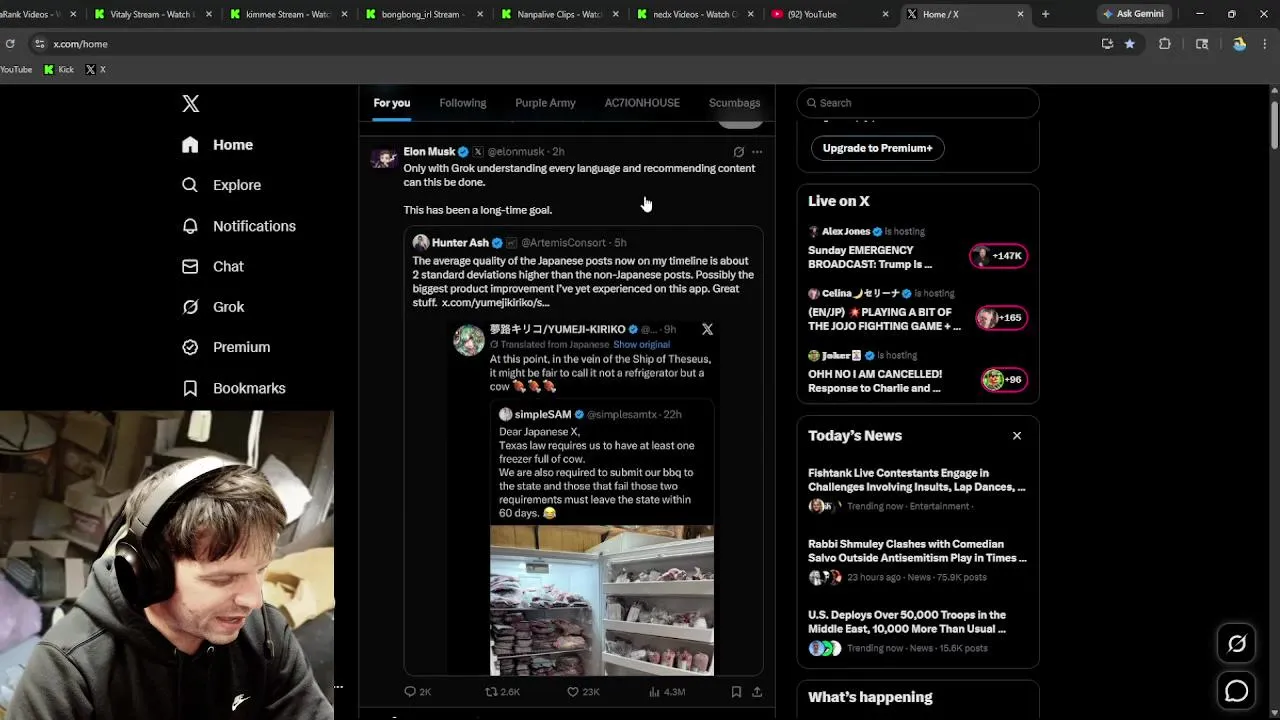
Task: Reply to Elon Musk's post
Action: pos(417,691)
